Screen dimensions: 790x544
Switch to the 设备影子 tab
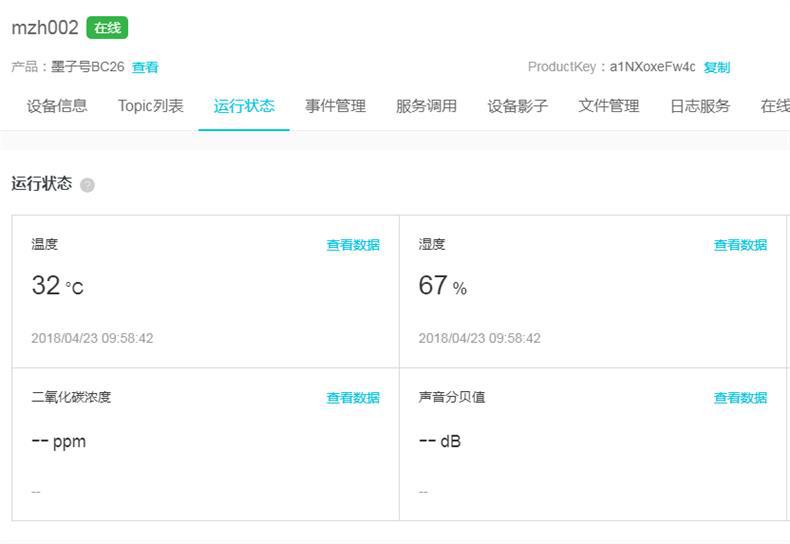517,106
